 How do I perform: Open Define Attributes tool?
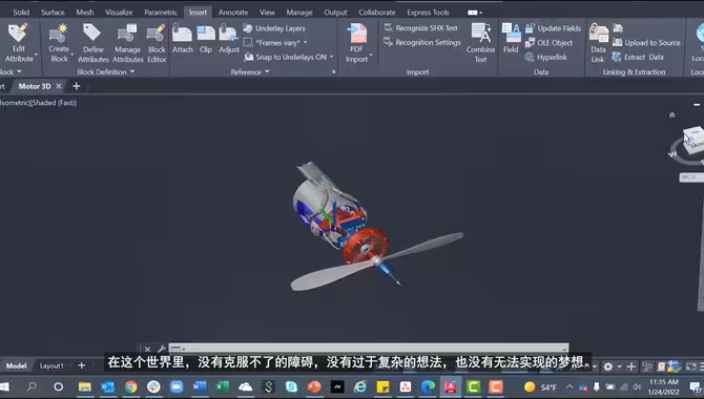click(x=93, y=43)
